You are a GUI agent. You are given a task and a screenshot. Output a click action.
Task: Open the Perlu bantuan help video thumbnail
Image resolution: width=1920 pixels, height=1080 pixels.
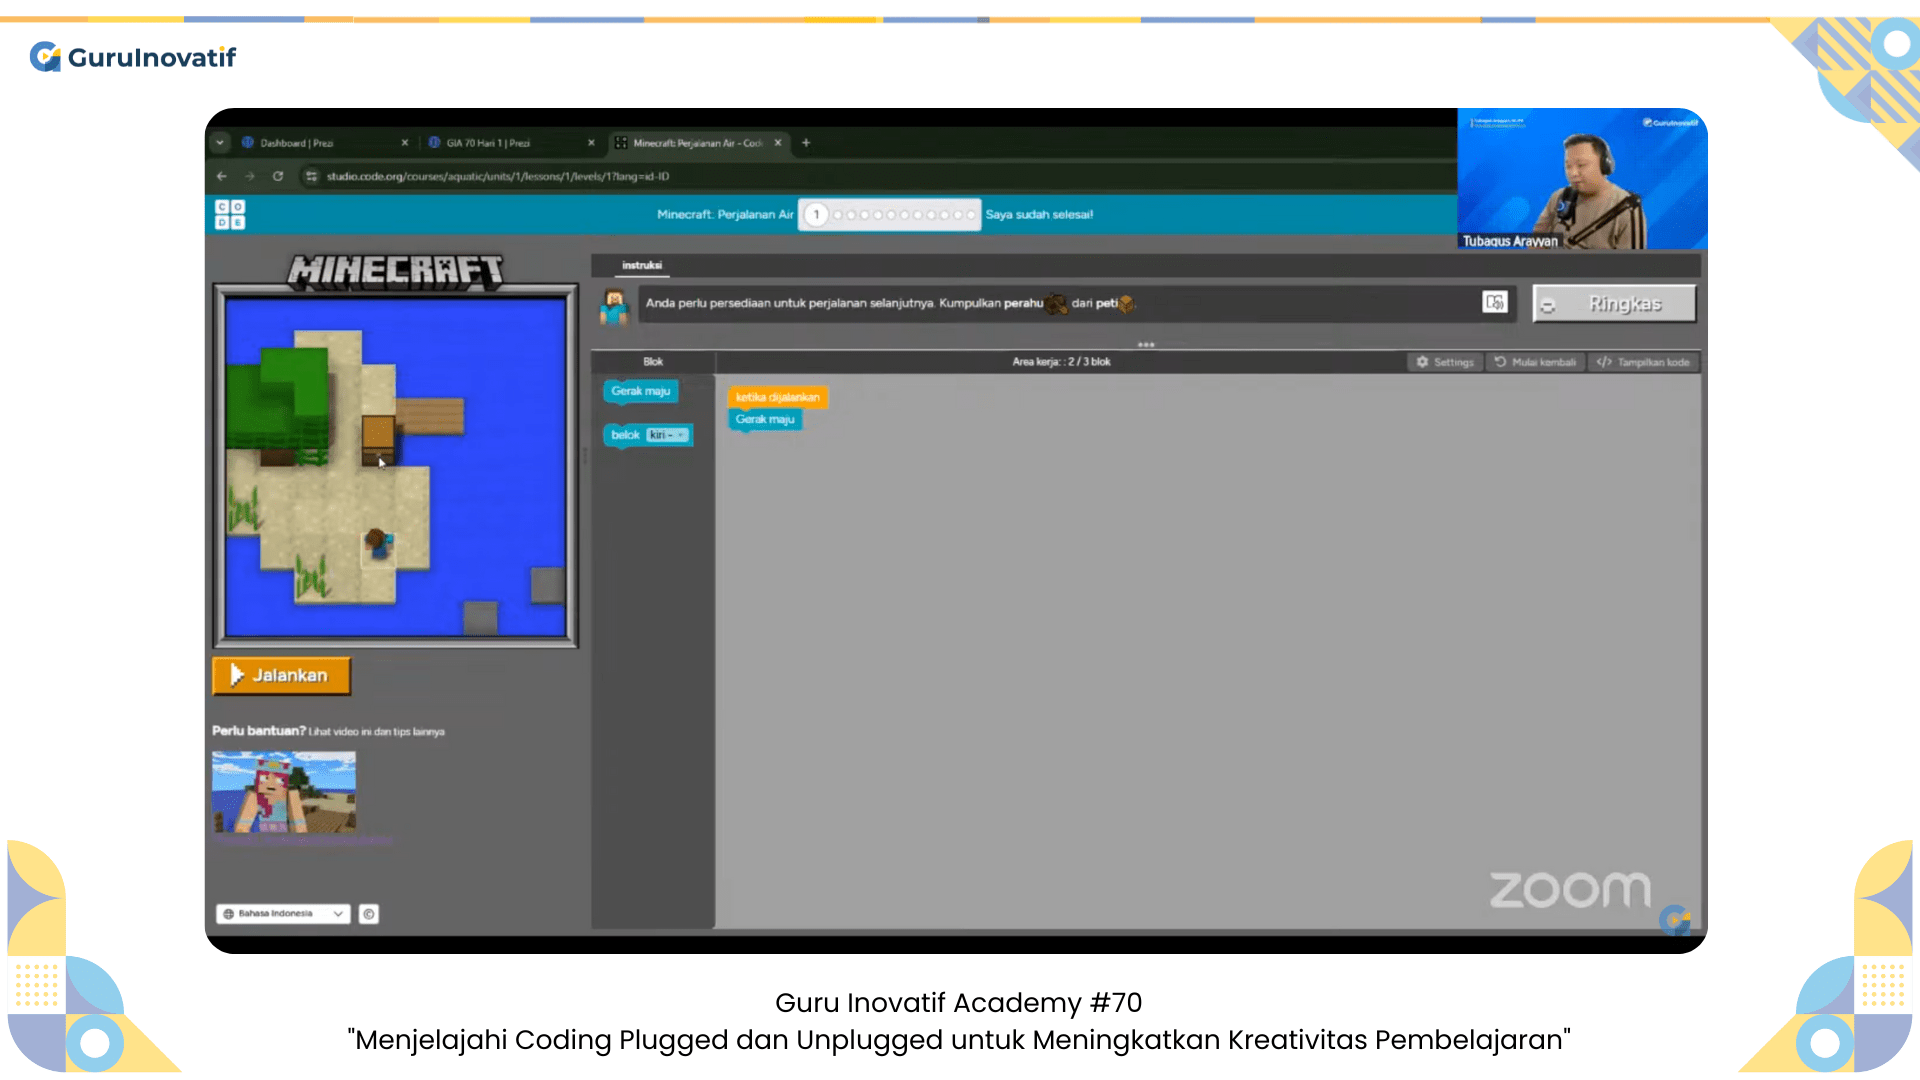click(284, 793)
